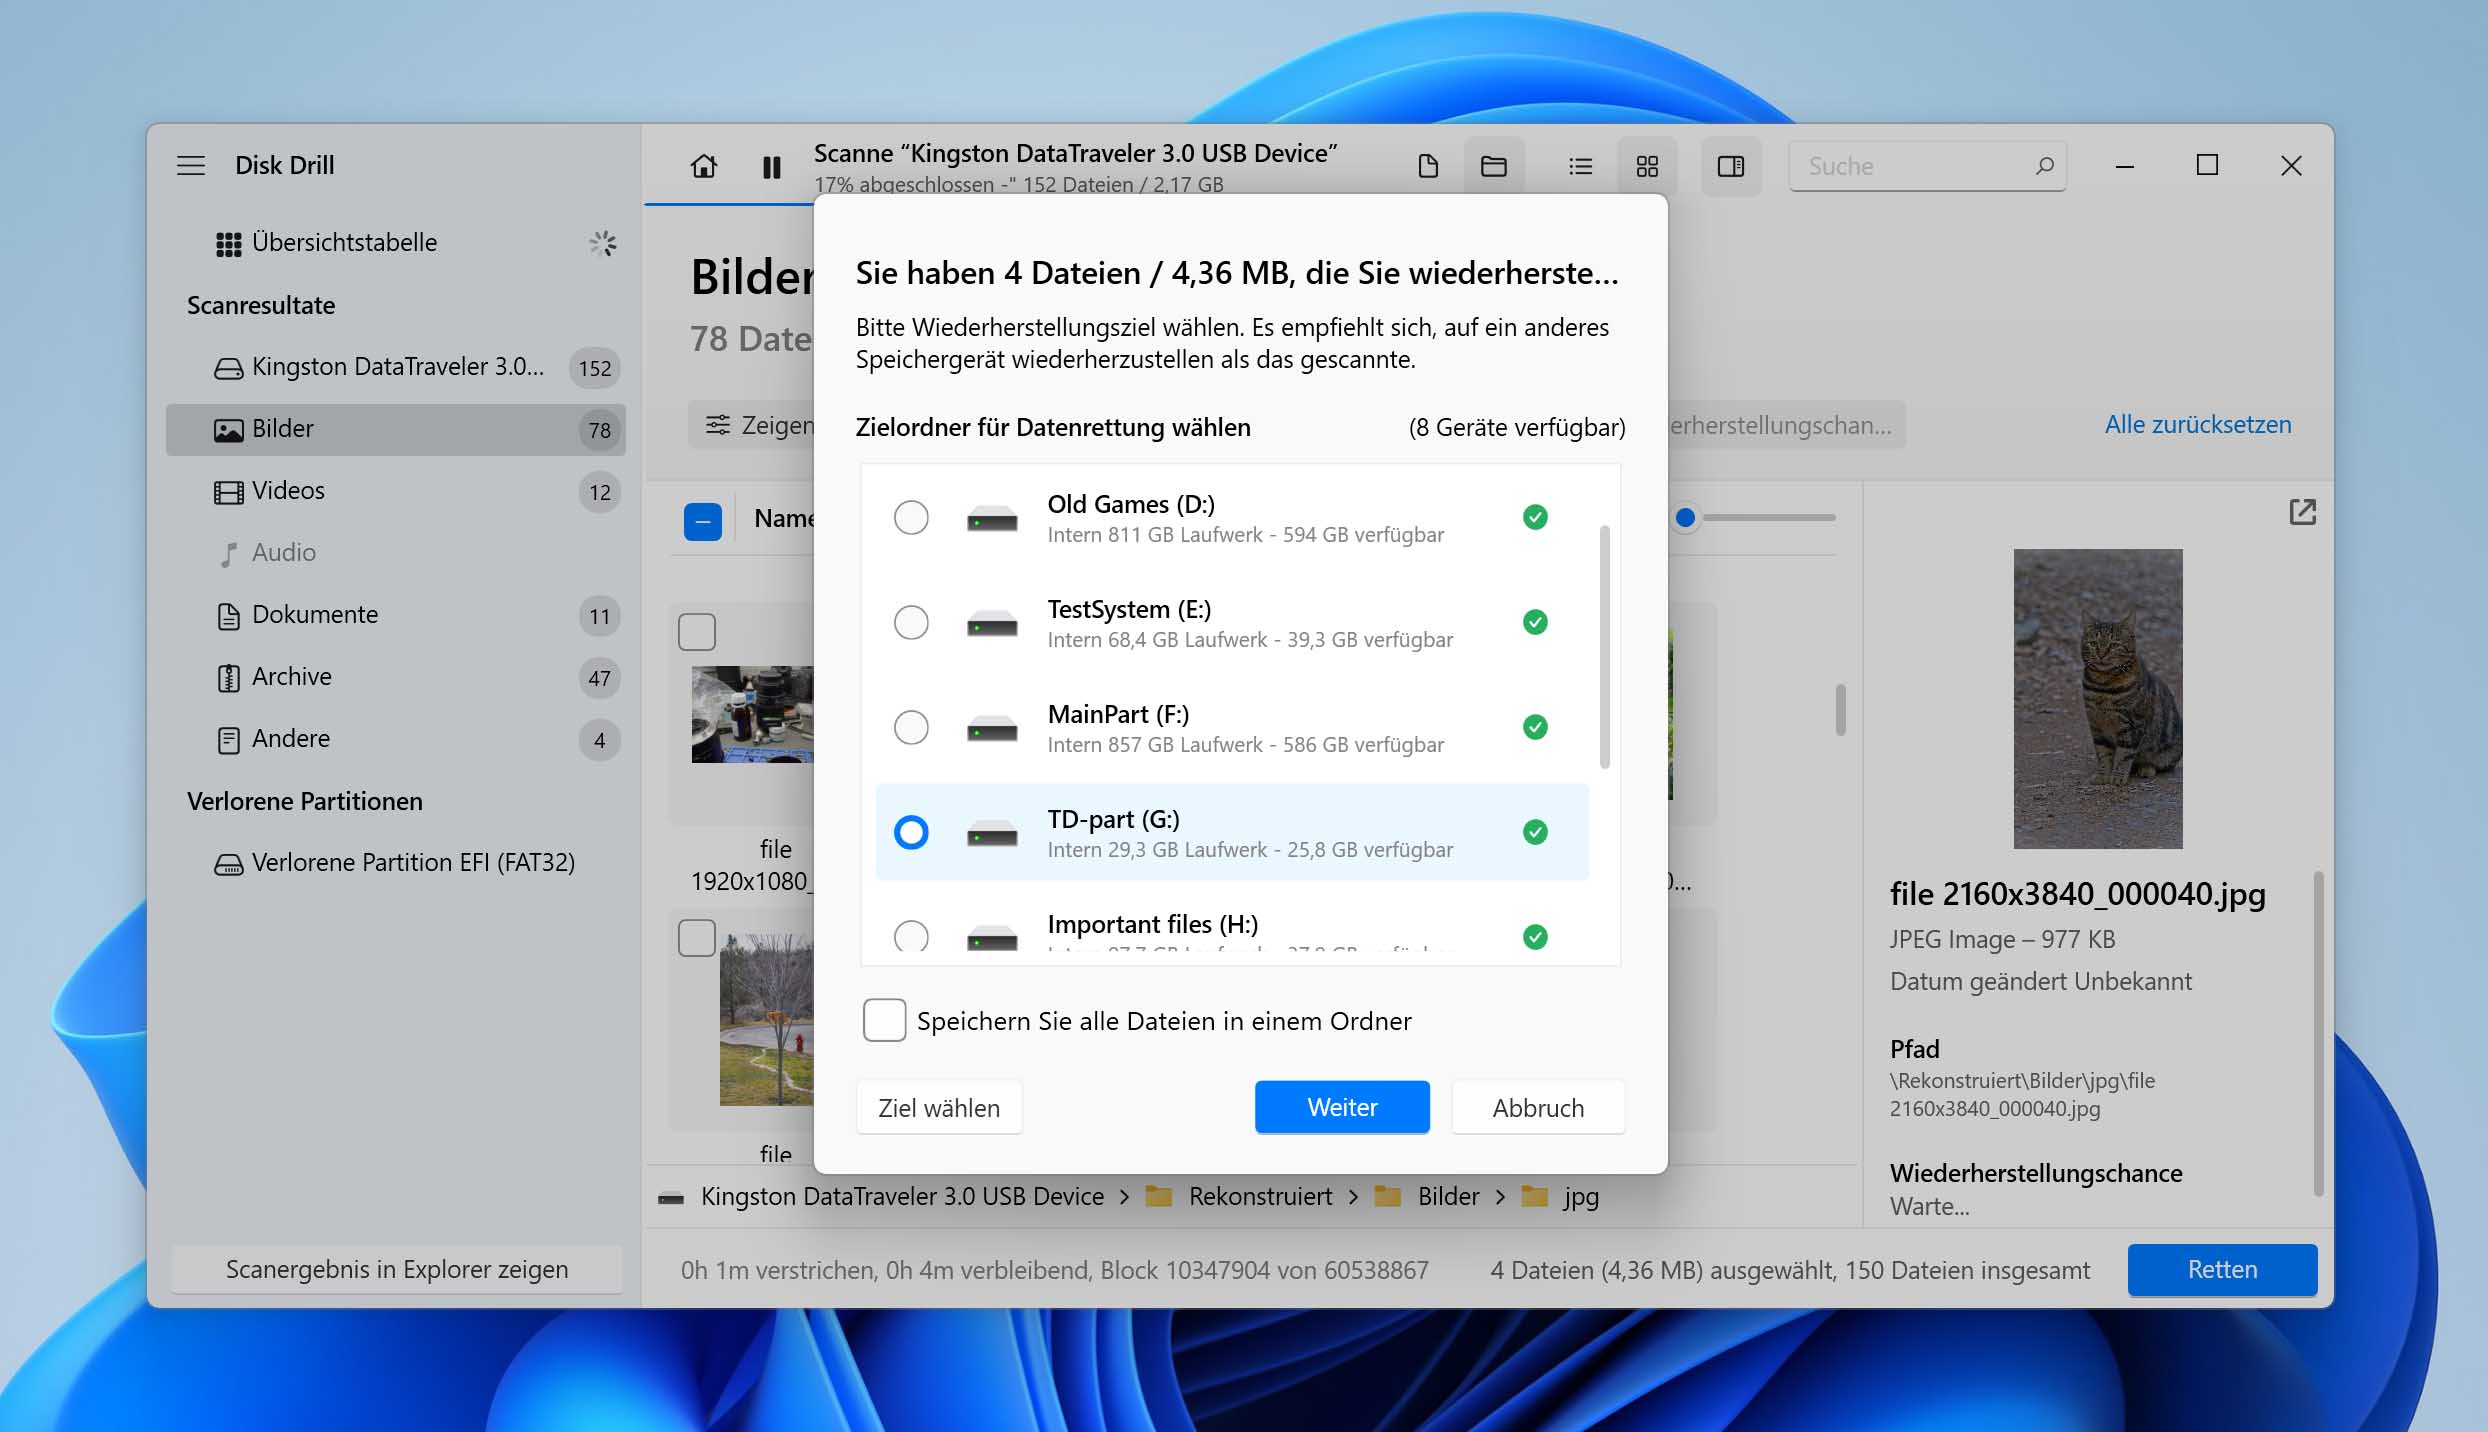Image resolution: width=2488 pixels, height=1432 pixels.
Task: Select Bilder category in sidebar
Action: pos(396,429)
